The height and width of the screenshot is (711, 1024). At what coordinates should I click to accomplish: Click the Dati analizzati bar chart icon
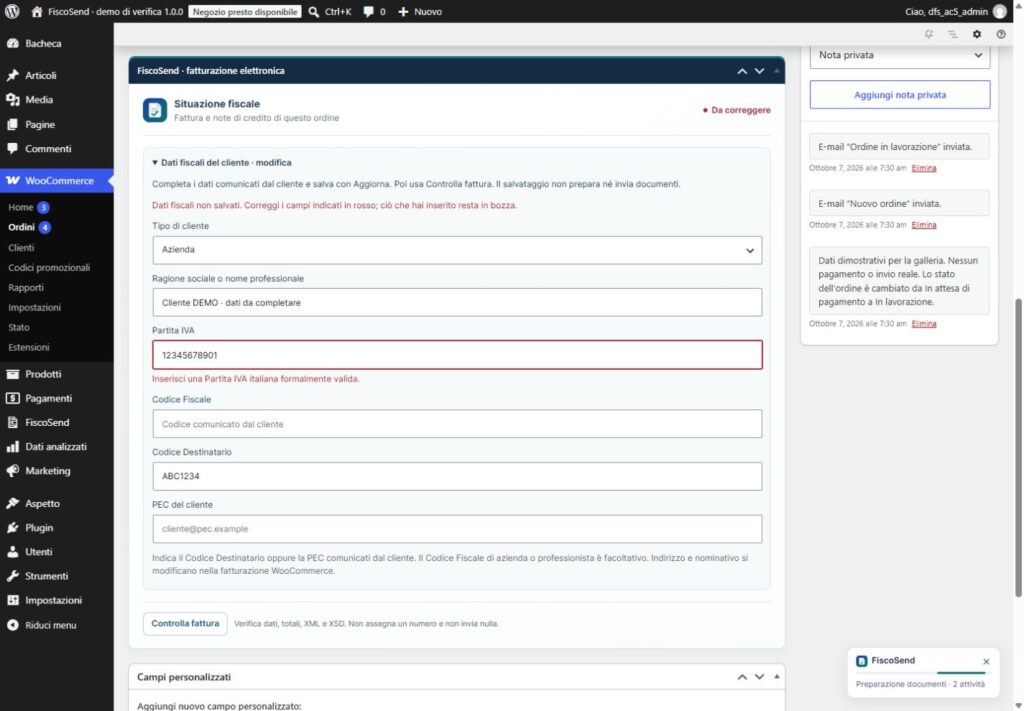(12, 447)
